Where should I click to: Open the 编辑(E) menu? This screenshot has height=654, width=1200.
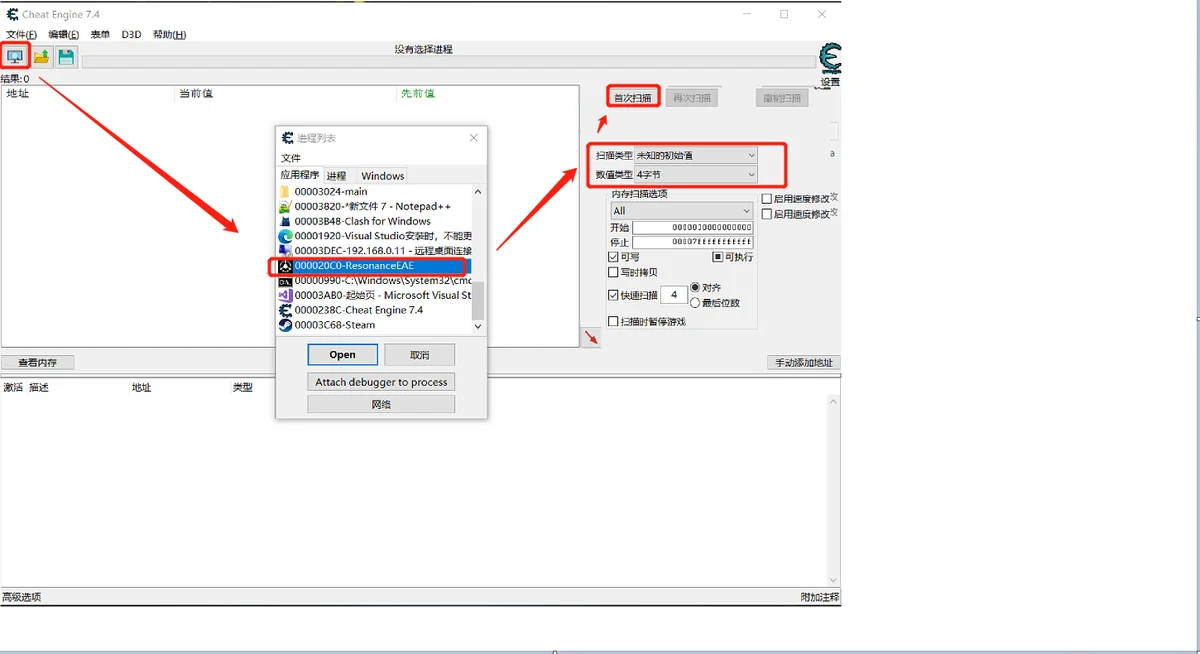[x=64, y=35]
